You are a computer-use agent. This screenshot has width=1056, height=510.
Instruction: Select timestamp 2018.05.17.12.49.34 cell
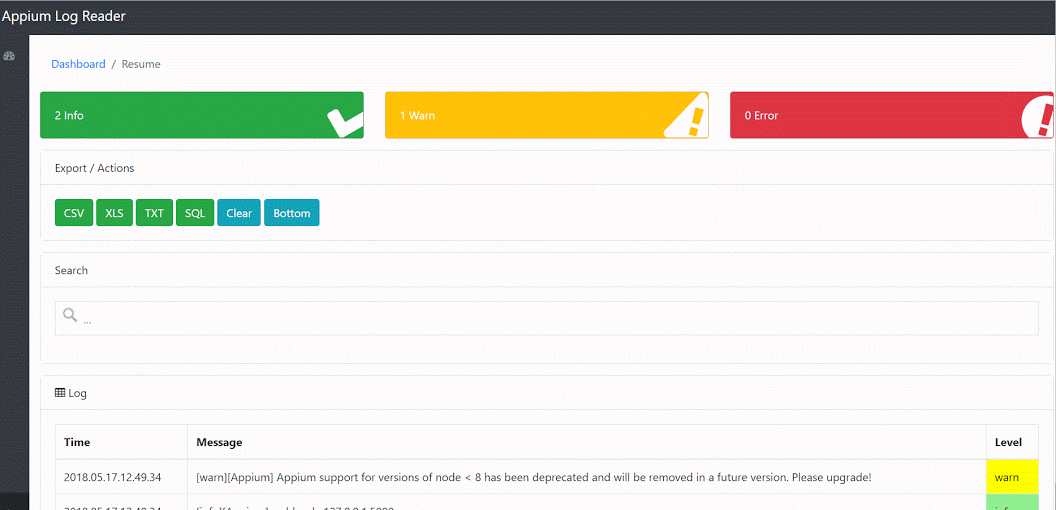[121, 477]
